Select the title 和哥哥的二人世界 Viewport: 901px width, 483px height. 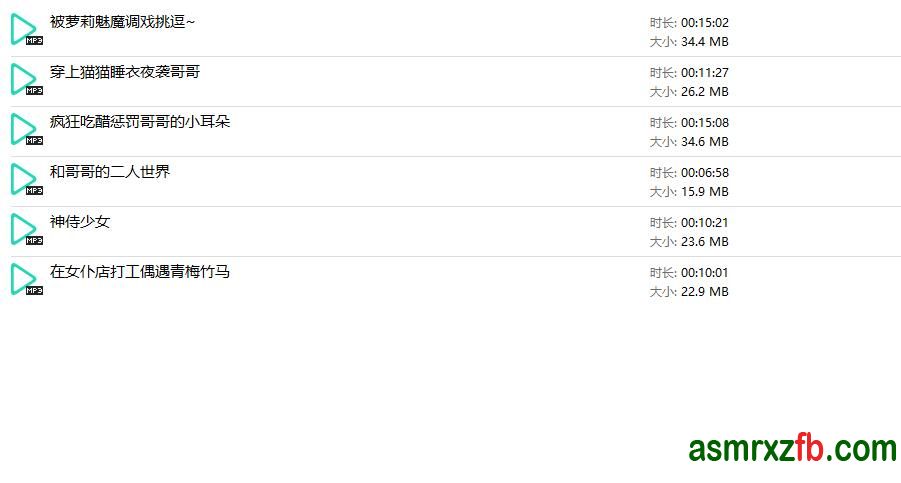click(x=110, y=172)
